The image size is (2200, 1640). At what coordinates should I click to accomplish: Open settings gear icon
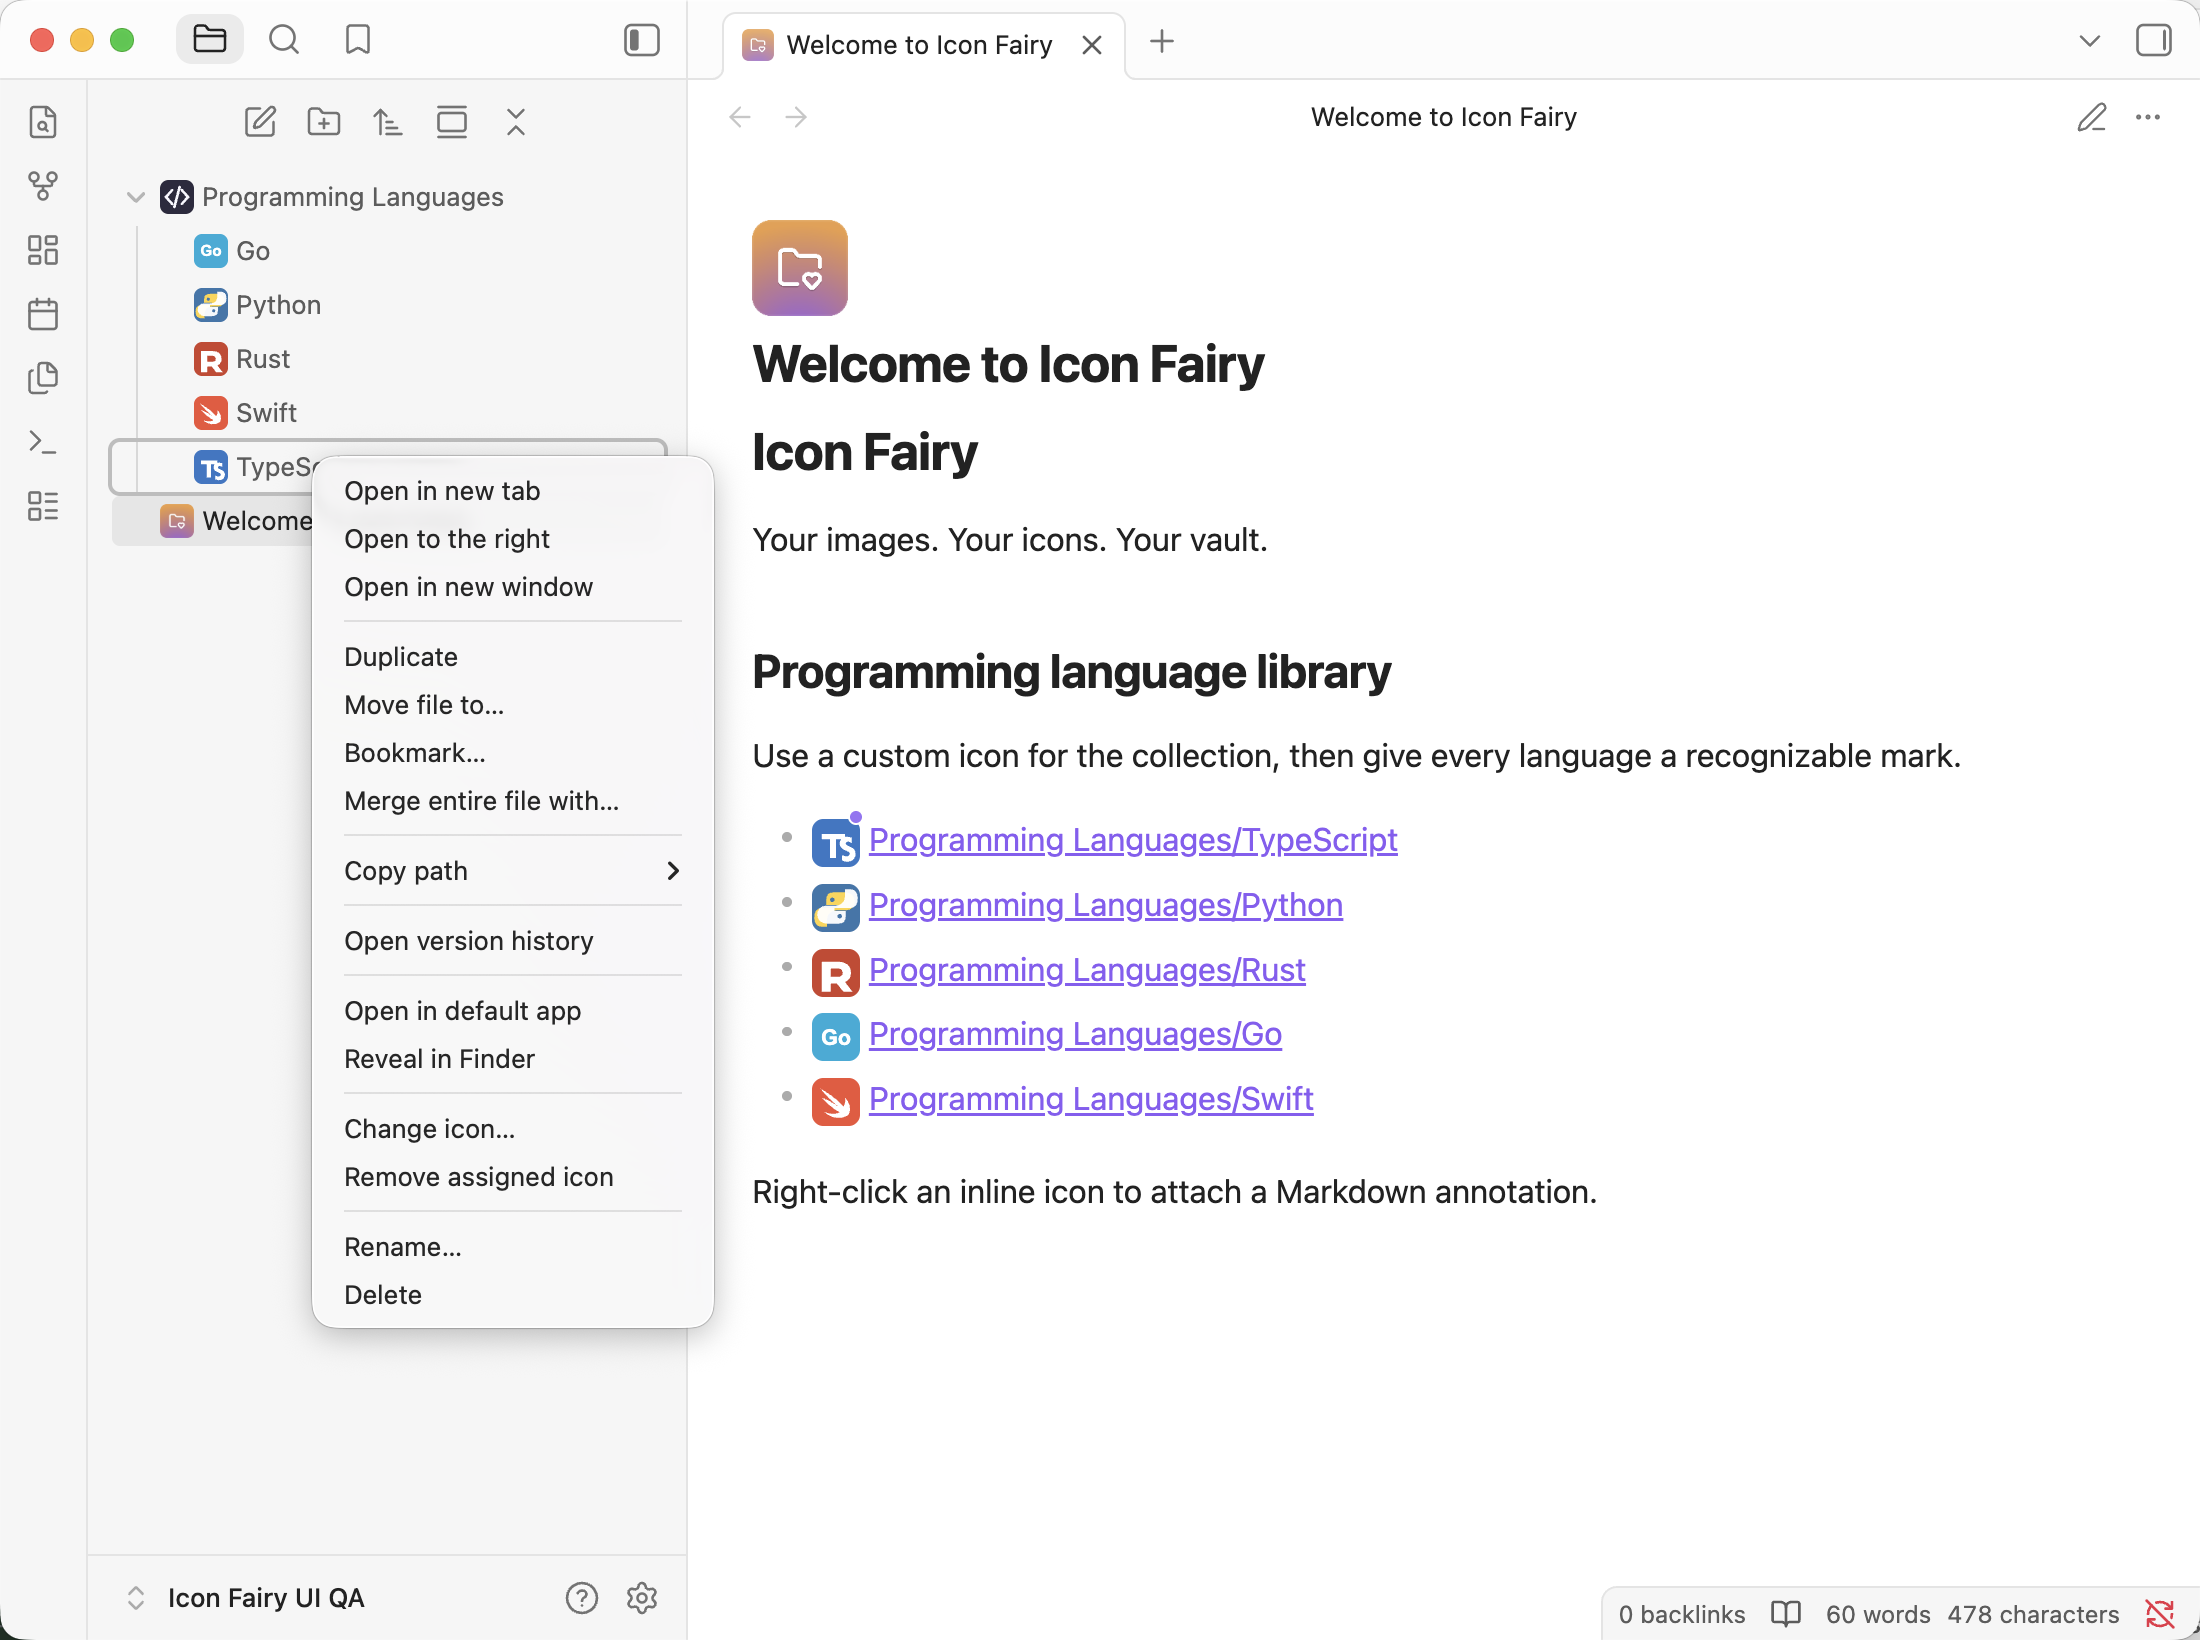(x=642, y=1598)
